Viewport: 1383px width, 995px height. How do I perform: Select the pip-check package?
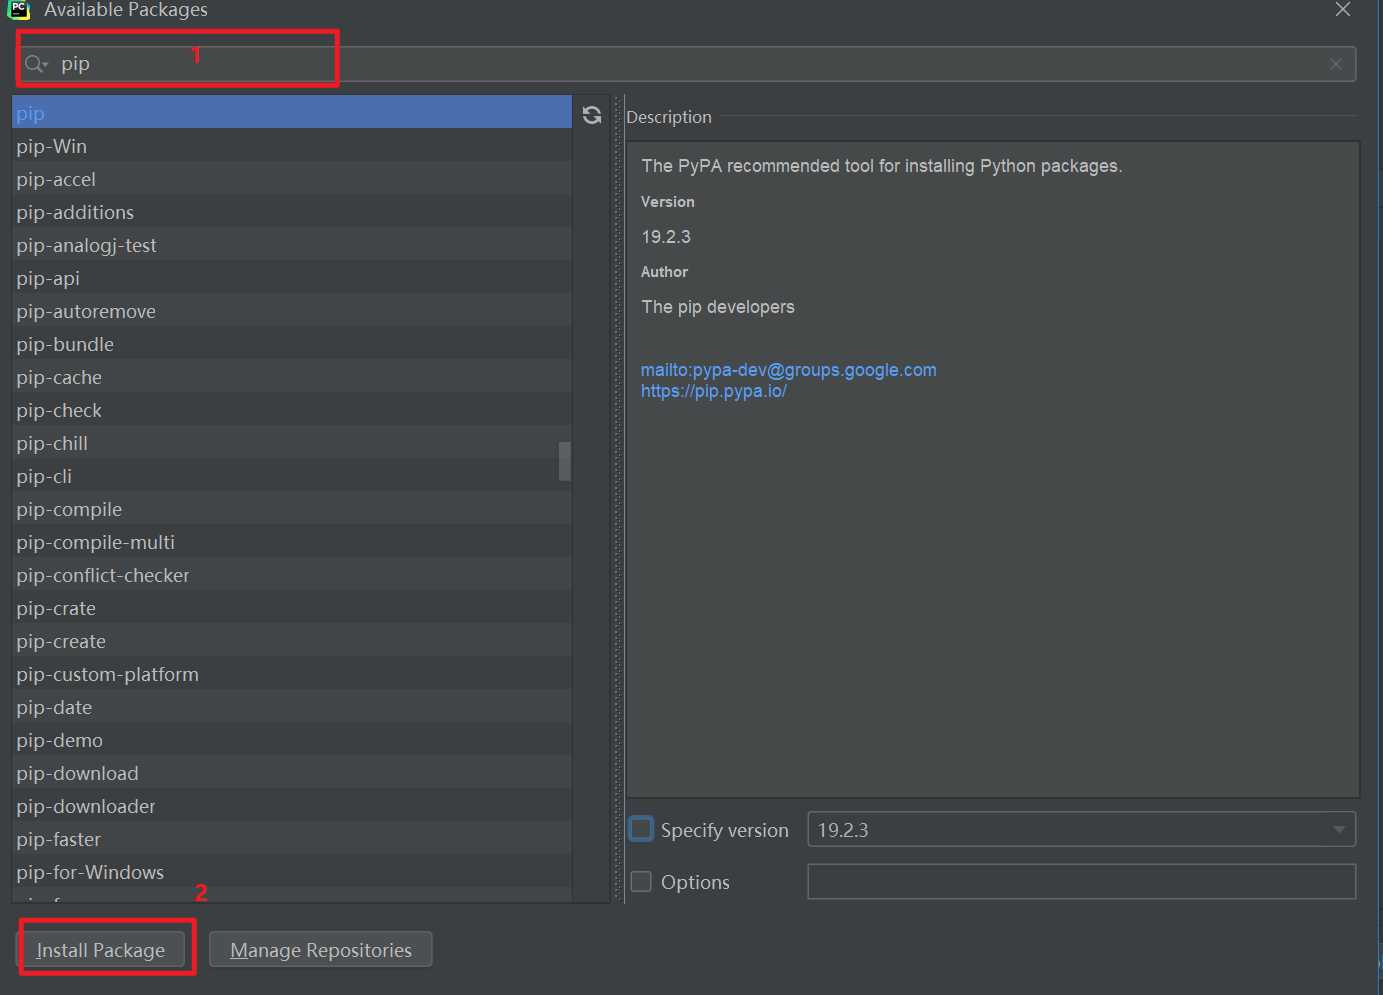pyautogui.click(x=291, y=410)
